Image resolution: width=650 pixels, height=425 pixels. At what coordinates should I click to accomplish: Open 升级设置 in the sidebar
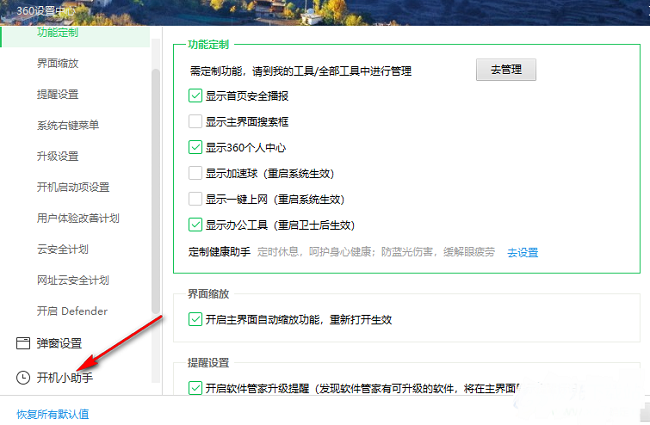tap(58, 156)
